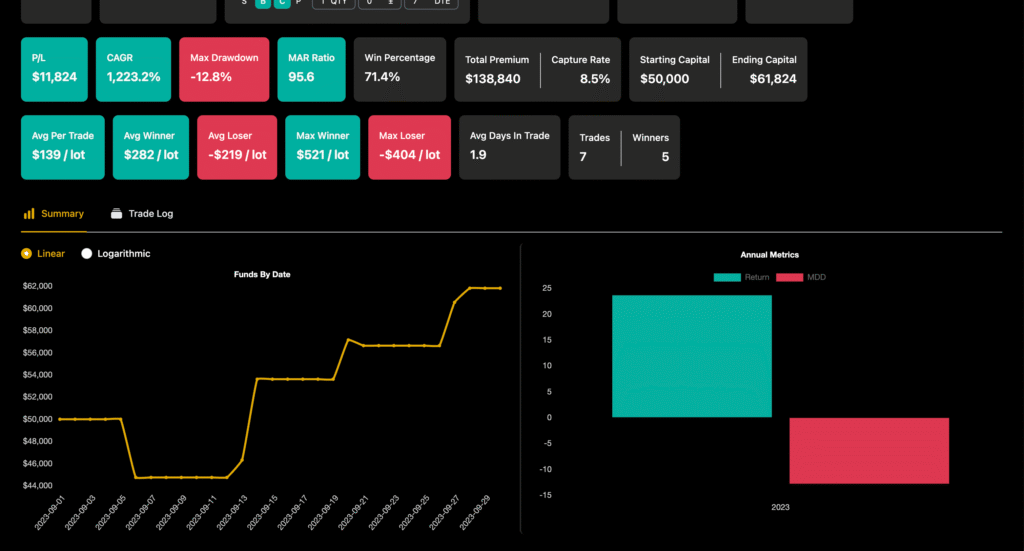Viewport: 1024px width, 551px height.
Task: Enable the S option
Action: 243,3
